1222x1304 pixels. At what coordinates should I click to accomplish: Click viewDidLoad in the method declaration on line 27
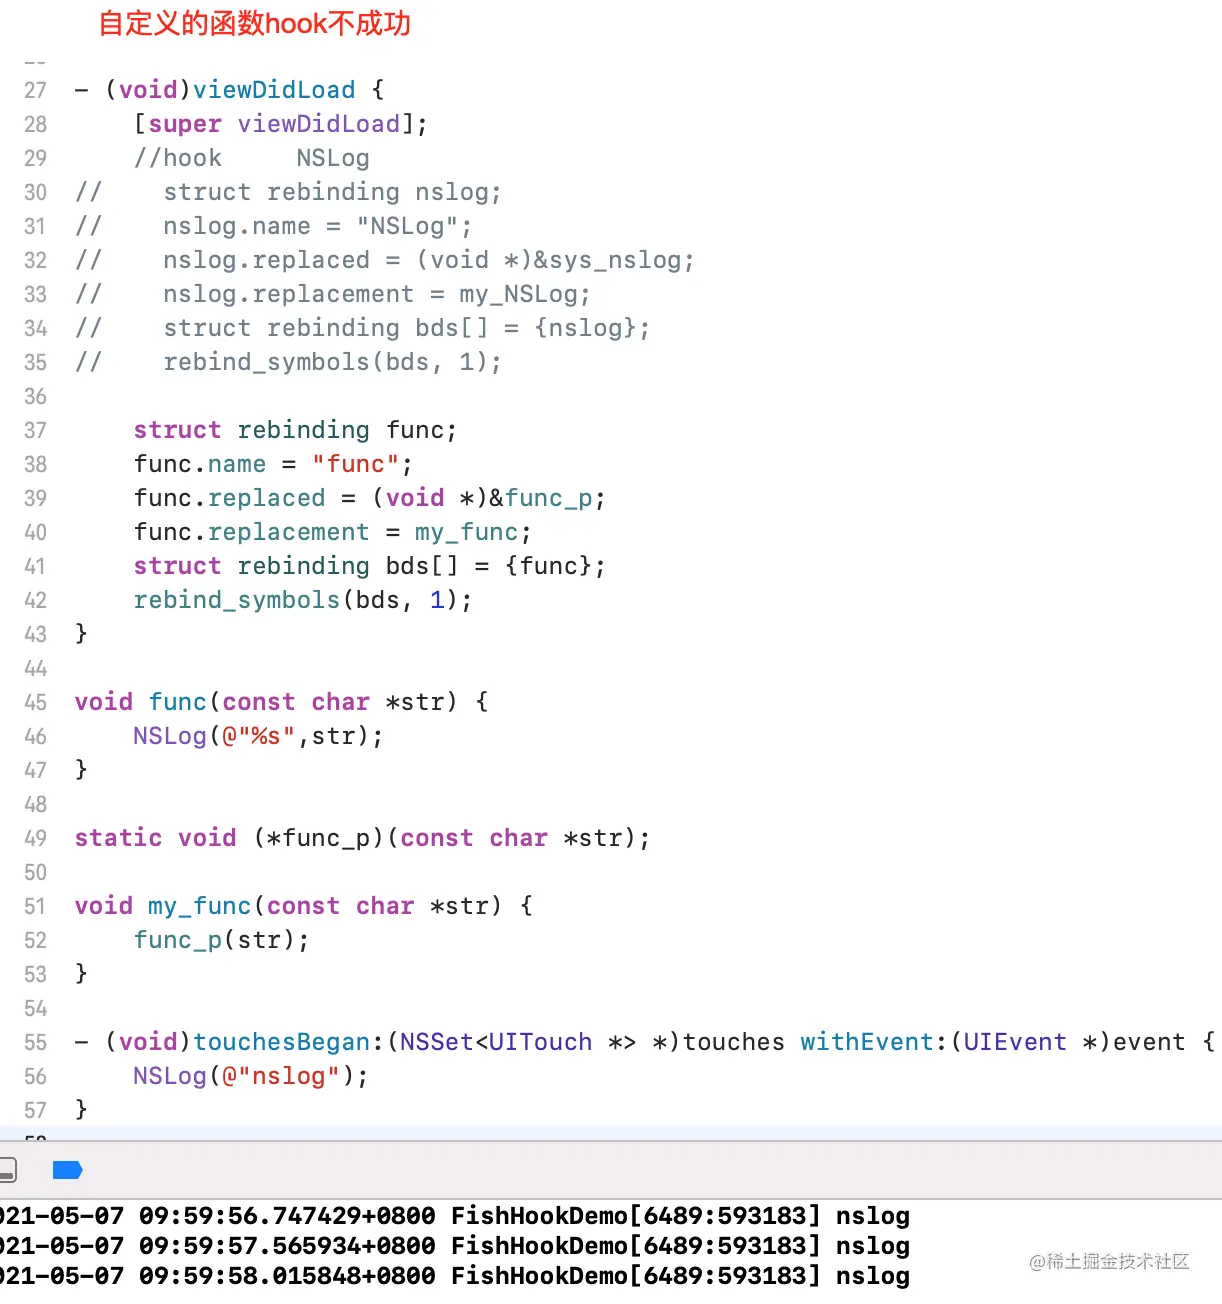point(274,90)
